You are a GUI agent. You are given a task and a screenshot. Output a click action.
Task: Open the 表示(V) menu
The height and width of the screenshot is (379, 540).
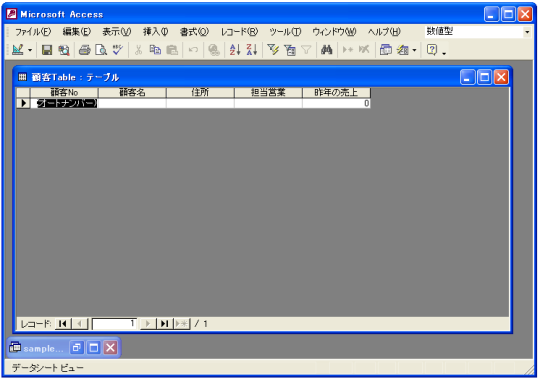[x=116, y=32]
